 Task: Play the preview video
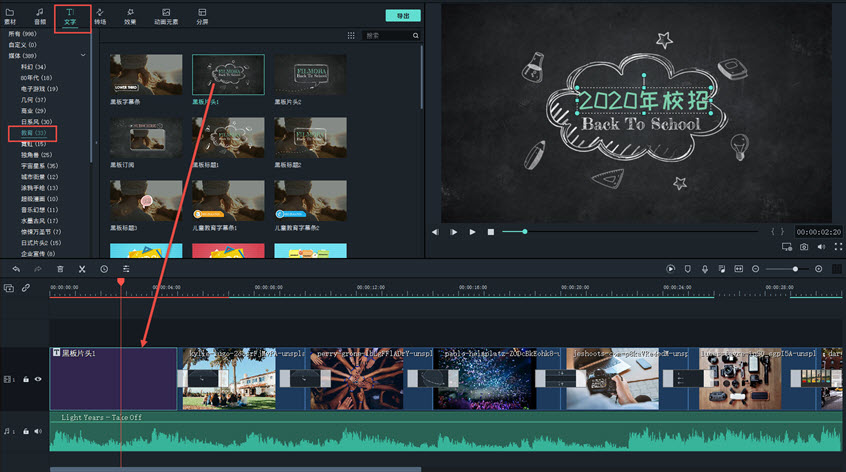pos(472,232)
